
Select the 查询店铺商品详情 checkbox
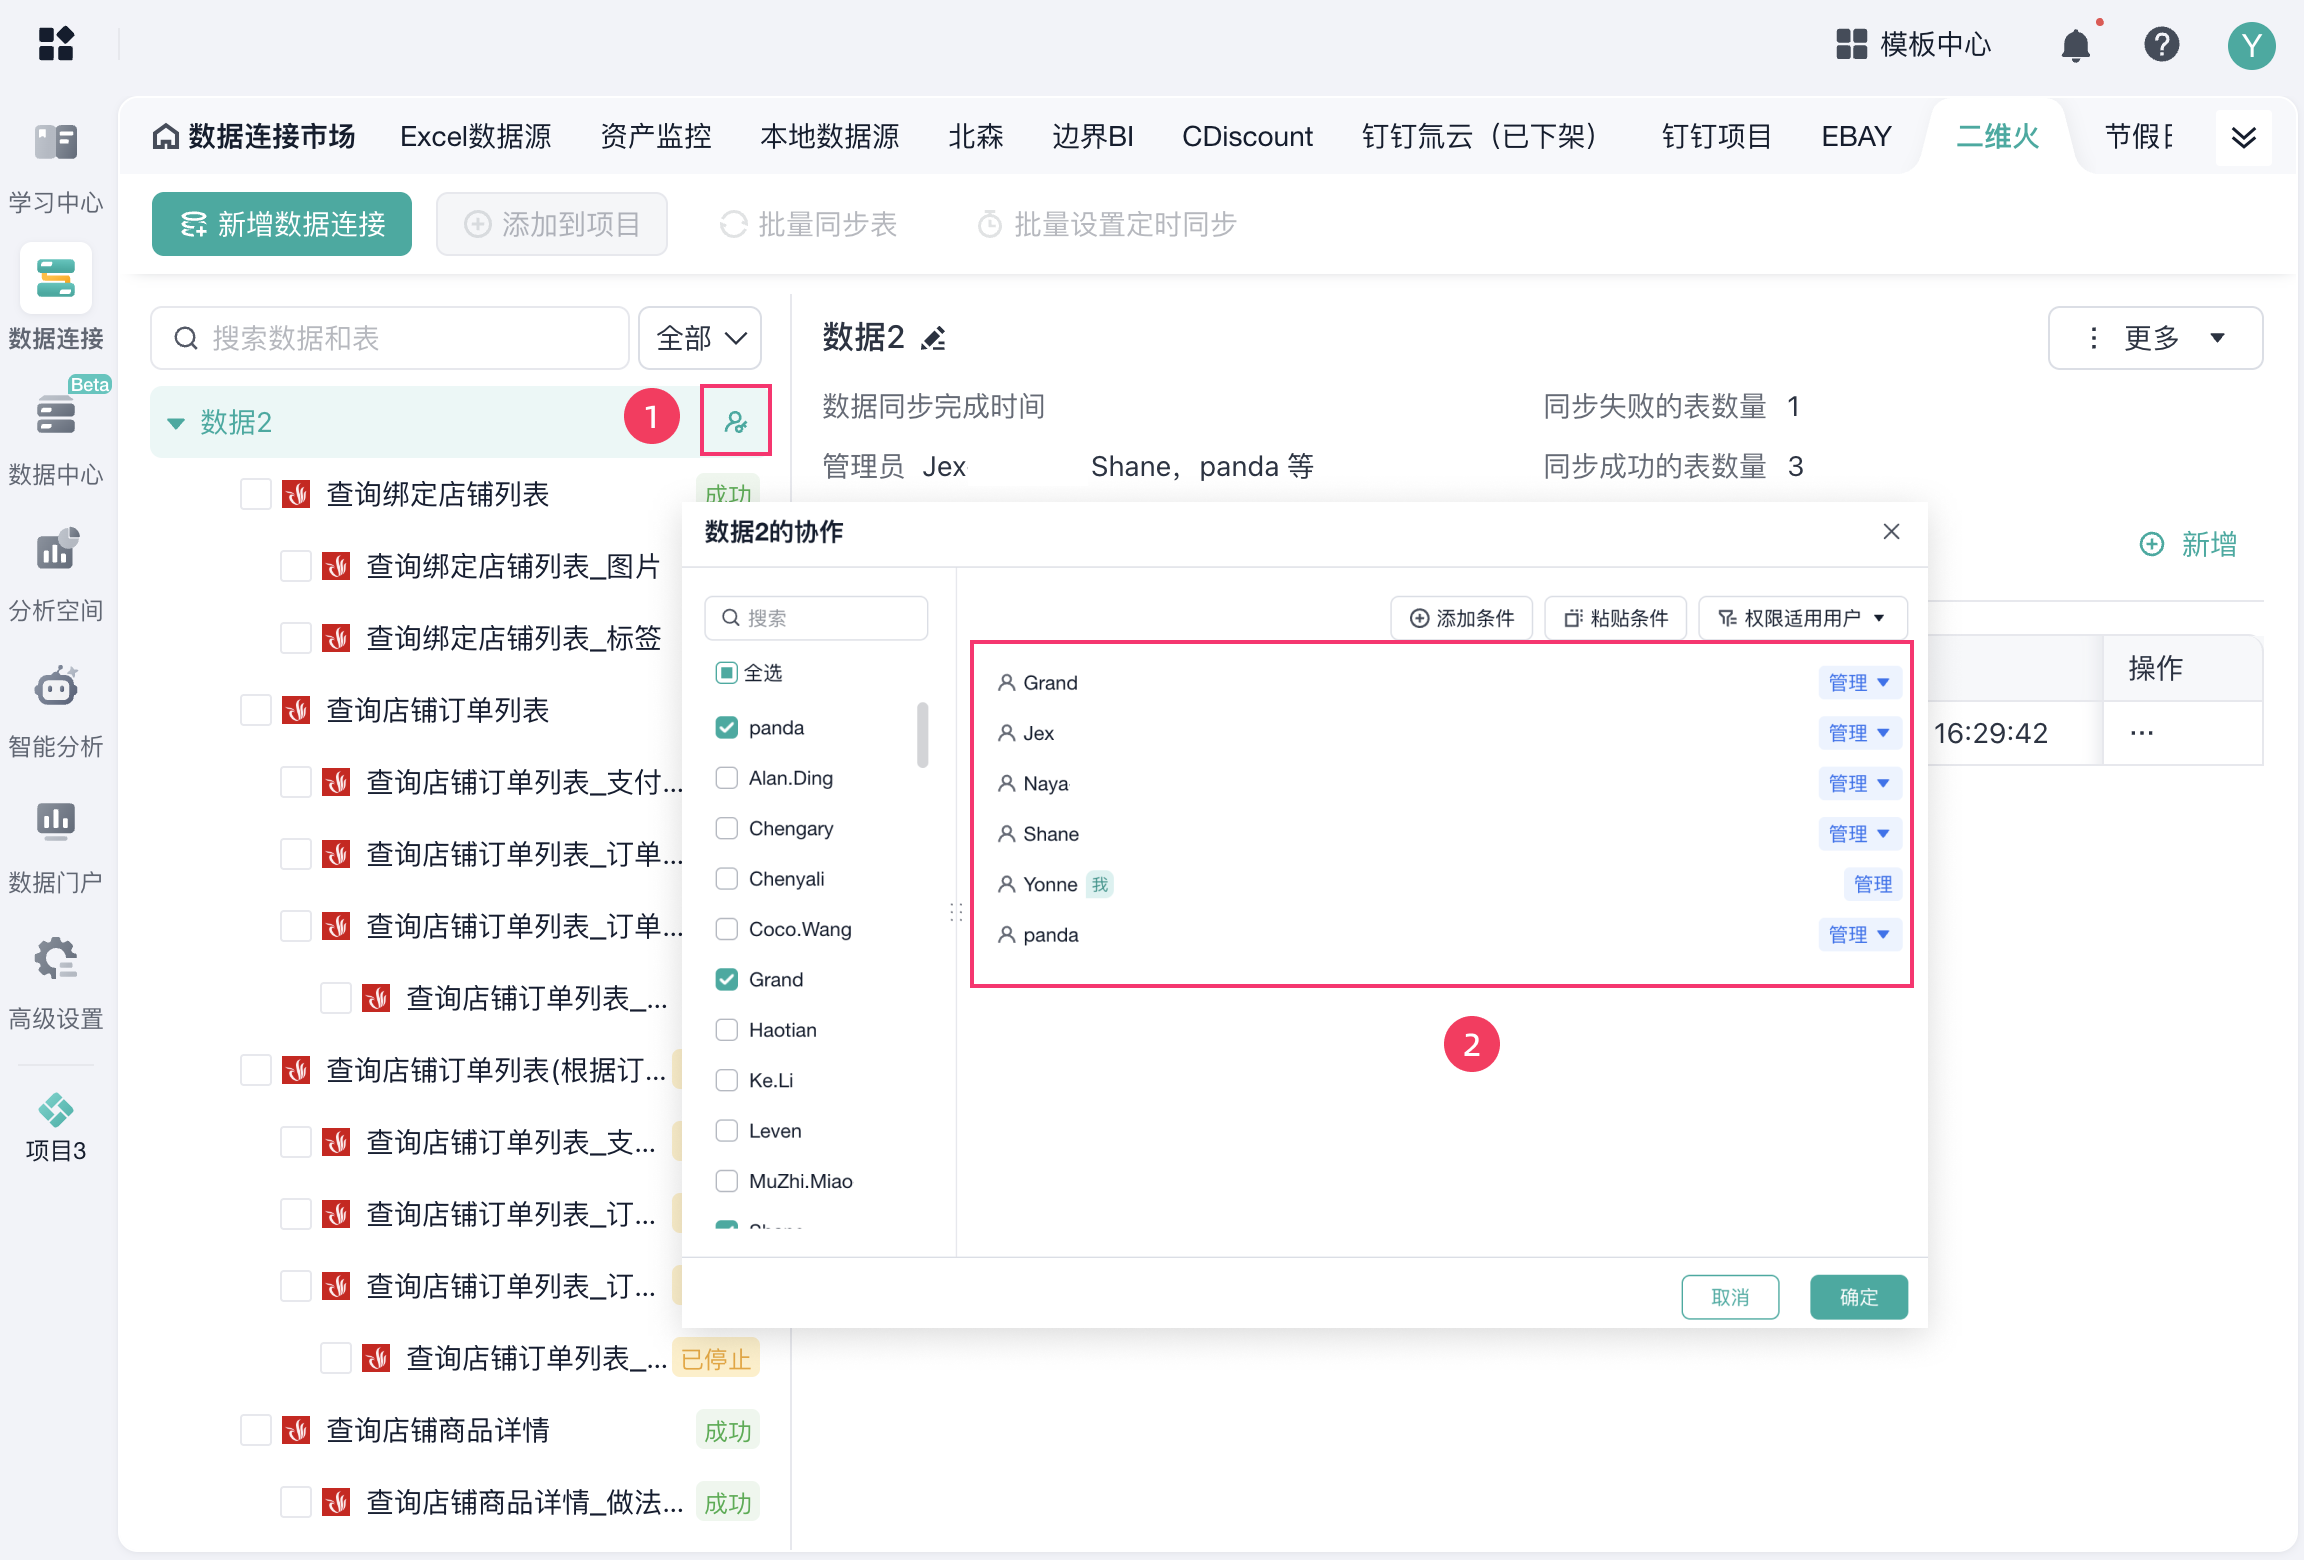256,1430
